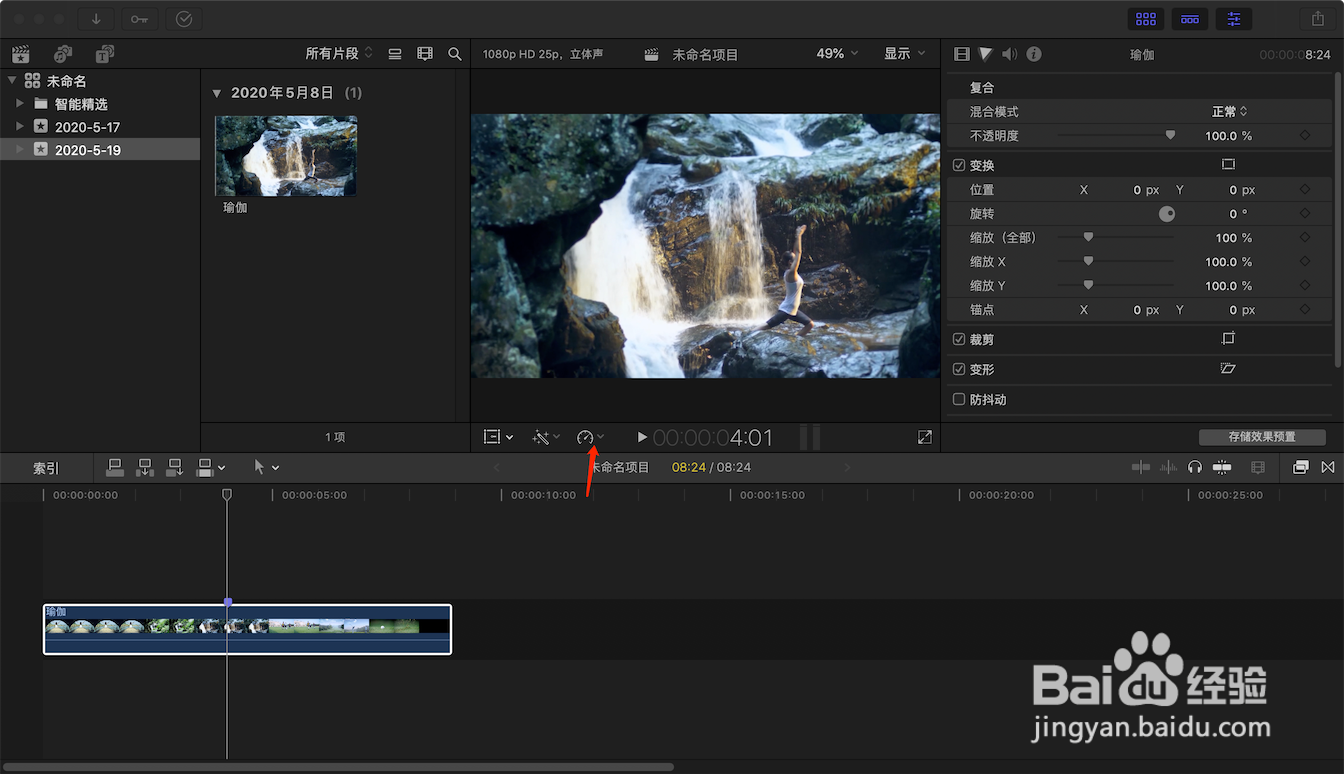Switch browser to list view icon
1344x774 pixels.
click(x=395, y=54)
